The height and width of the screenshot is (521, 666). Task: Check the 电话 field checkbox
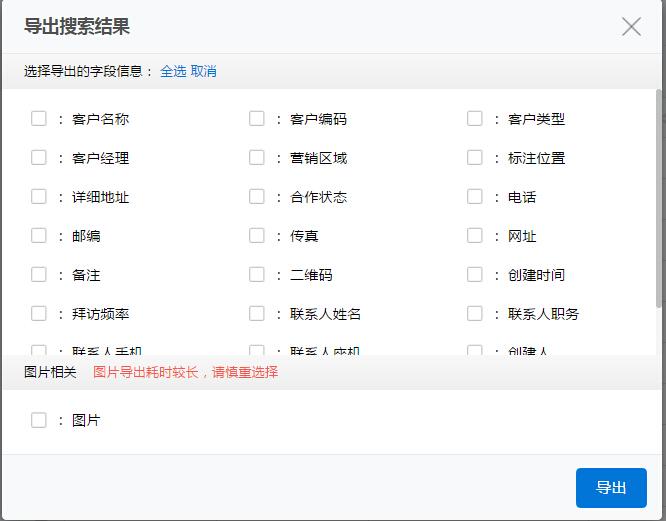point(475,196)
